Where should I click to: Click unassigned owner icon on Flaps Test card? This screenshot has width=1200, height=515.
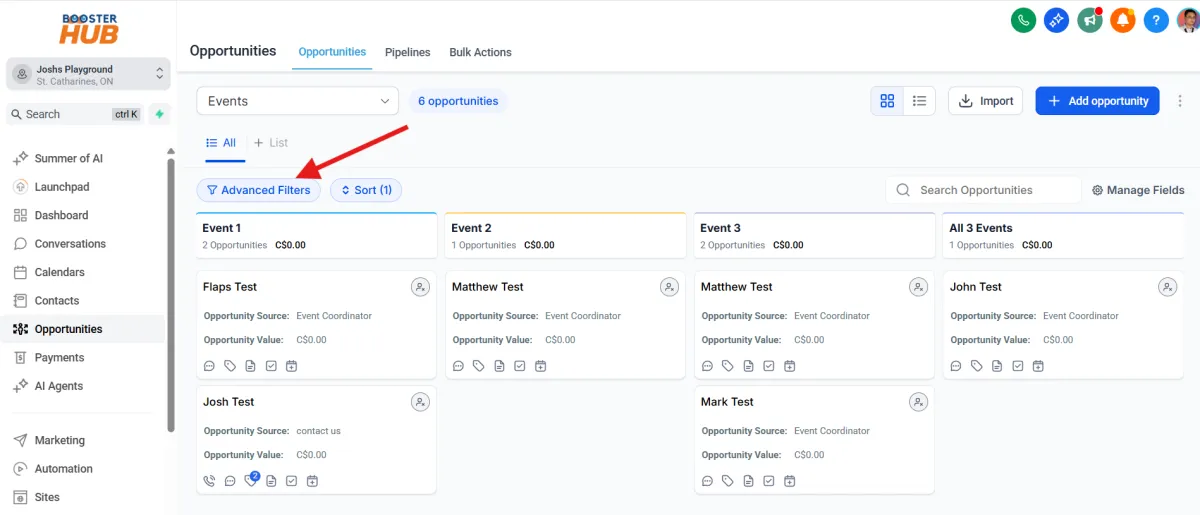tap(421, 287)
